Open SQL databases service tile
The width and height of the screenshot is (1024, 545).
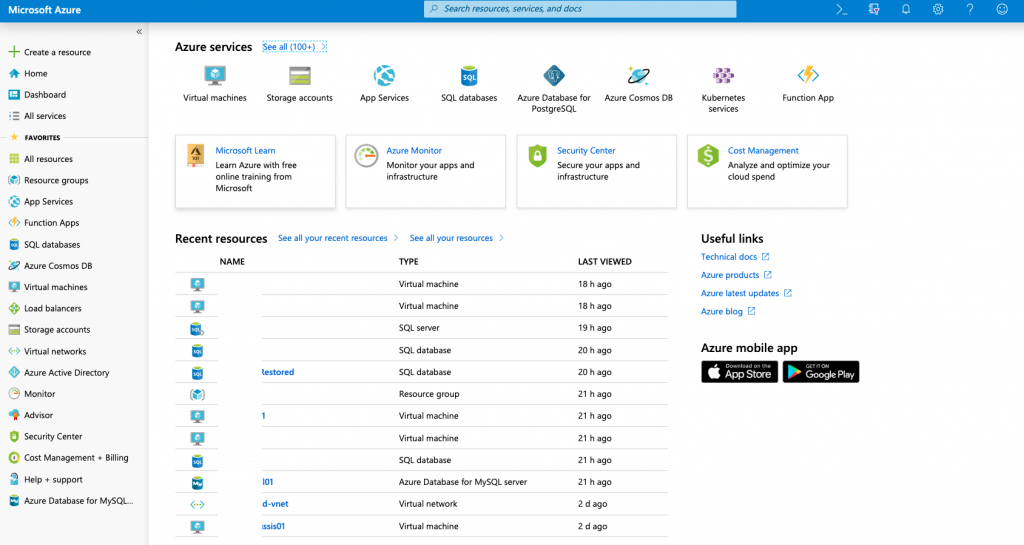469,84
